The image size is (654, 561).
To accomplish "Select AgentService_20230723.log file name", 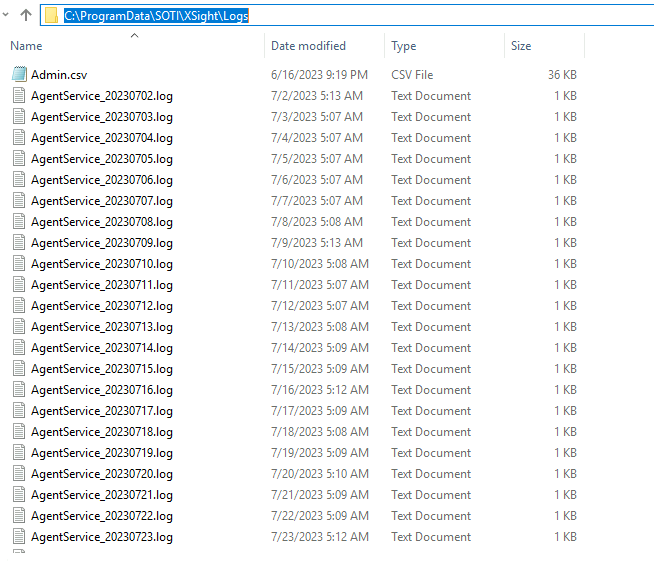I will coord(101,537).
